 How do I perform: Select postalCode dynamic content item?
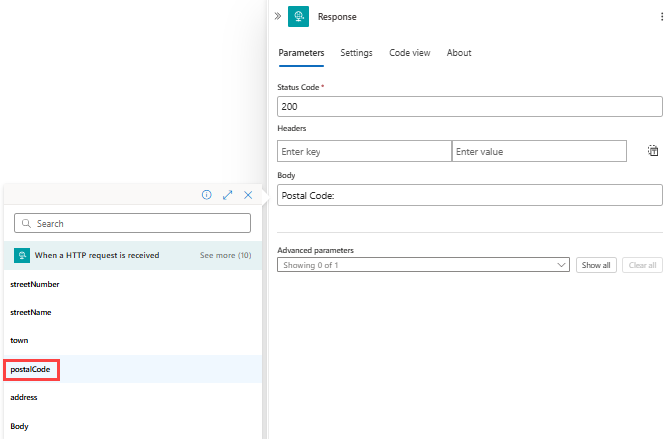tap(31, 369)
